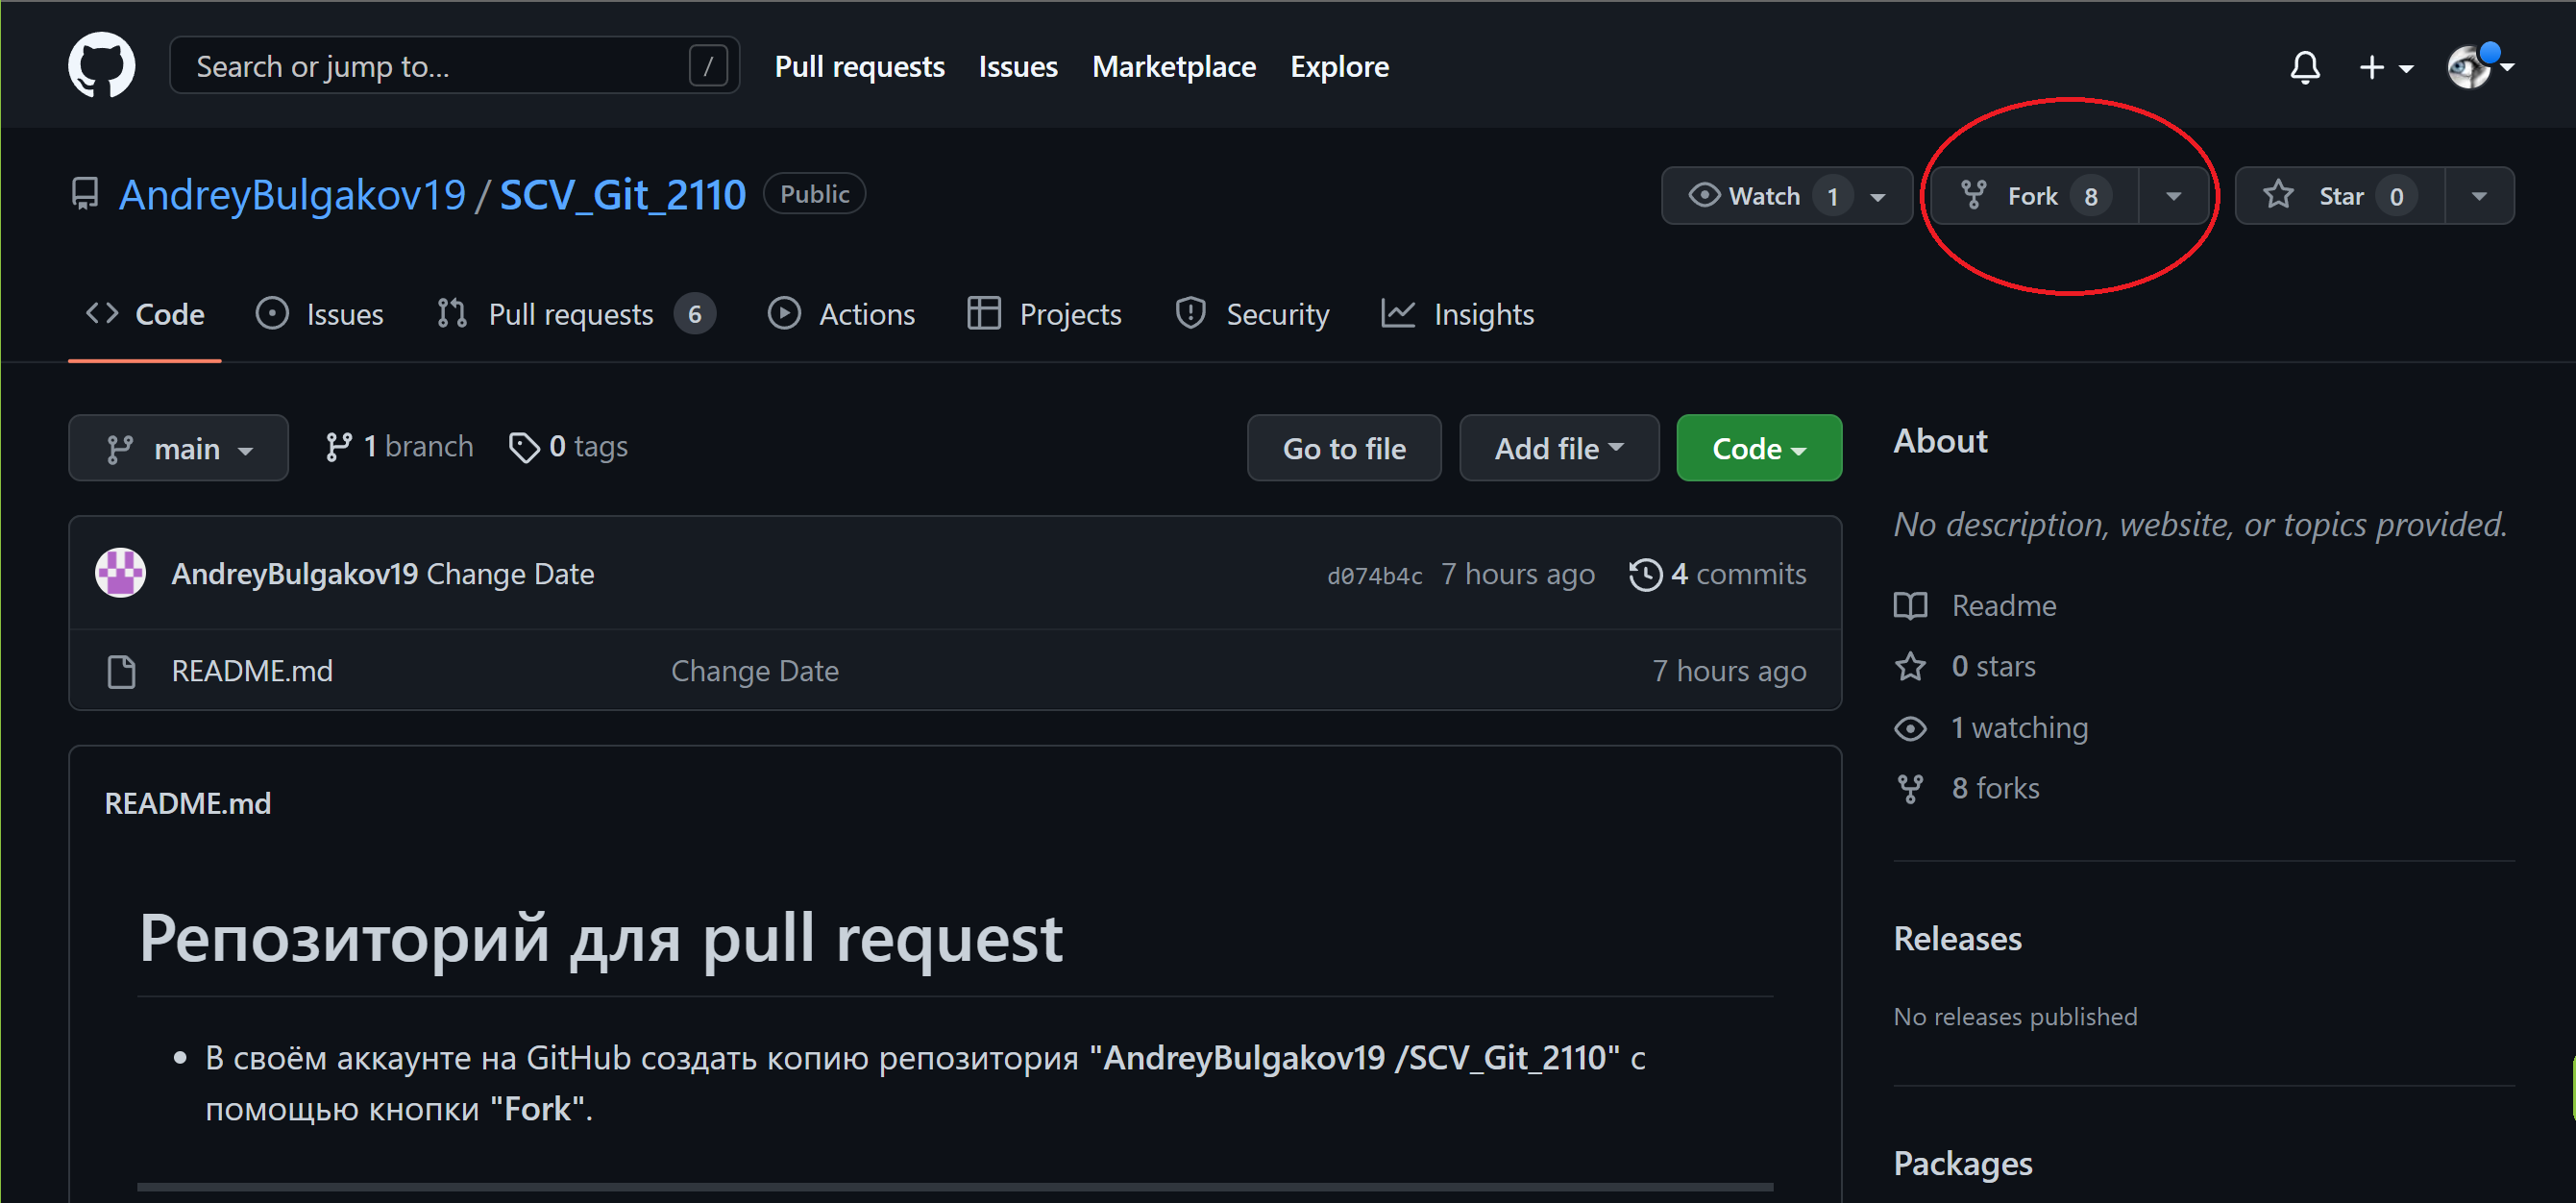
Task: Click the GitHub Octocat logo
Action: [101, 65]
